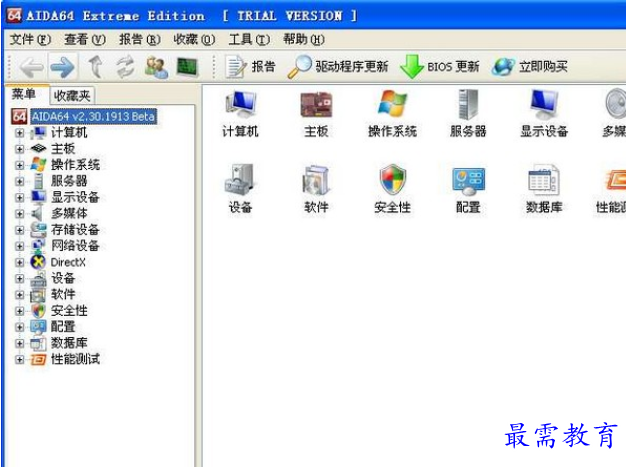Open 服务器 server icon in main pane
Viewport: 626px width, 467px height.
click(x=468, y=114)
